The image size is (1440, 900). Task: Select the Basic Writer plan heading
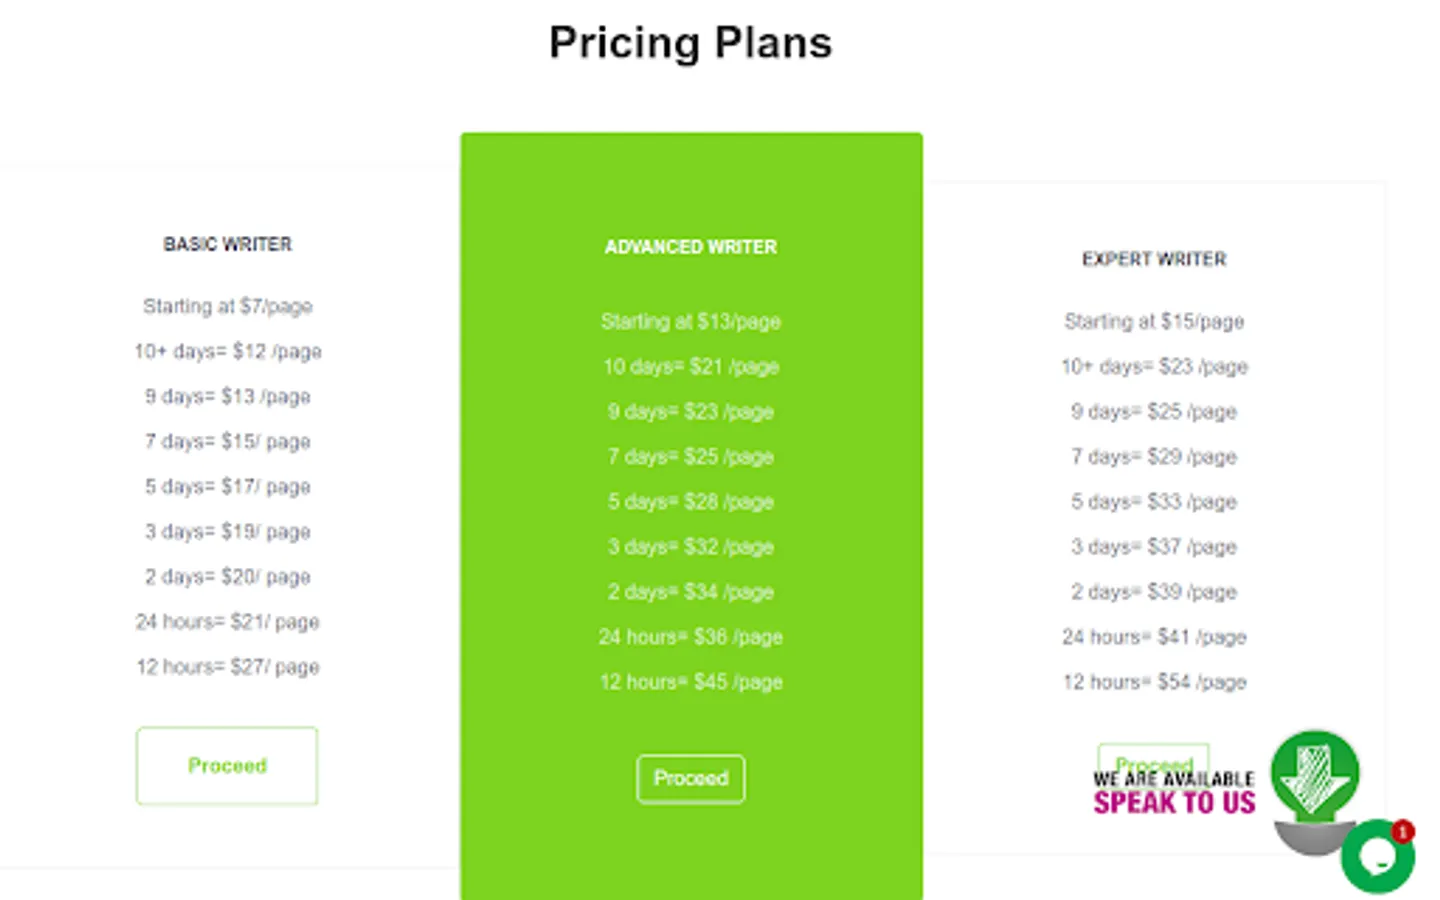click(228, 244)
